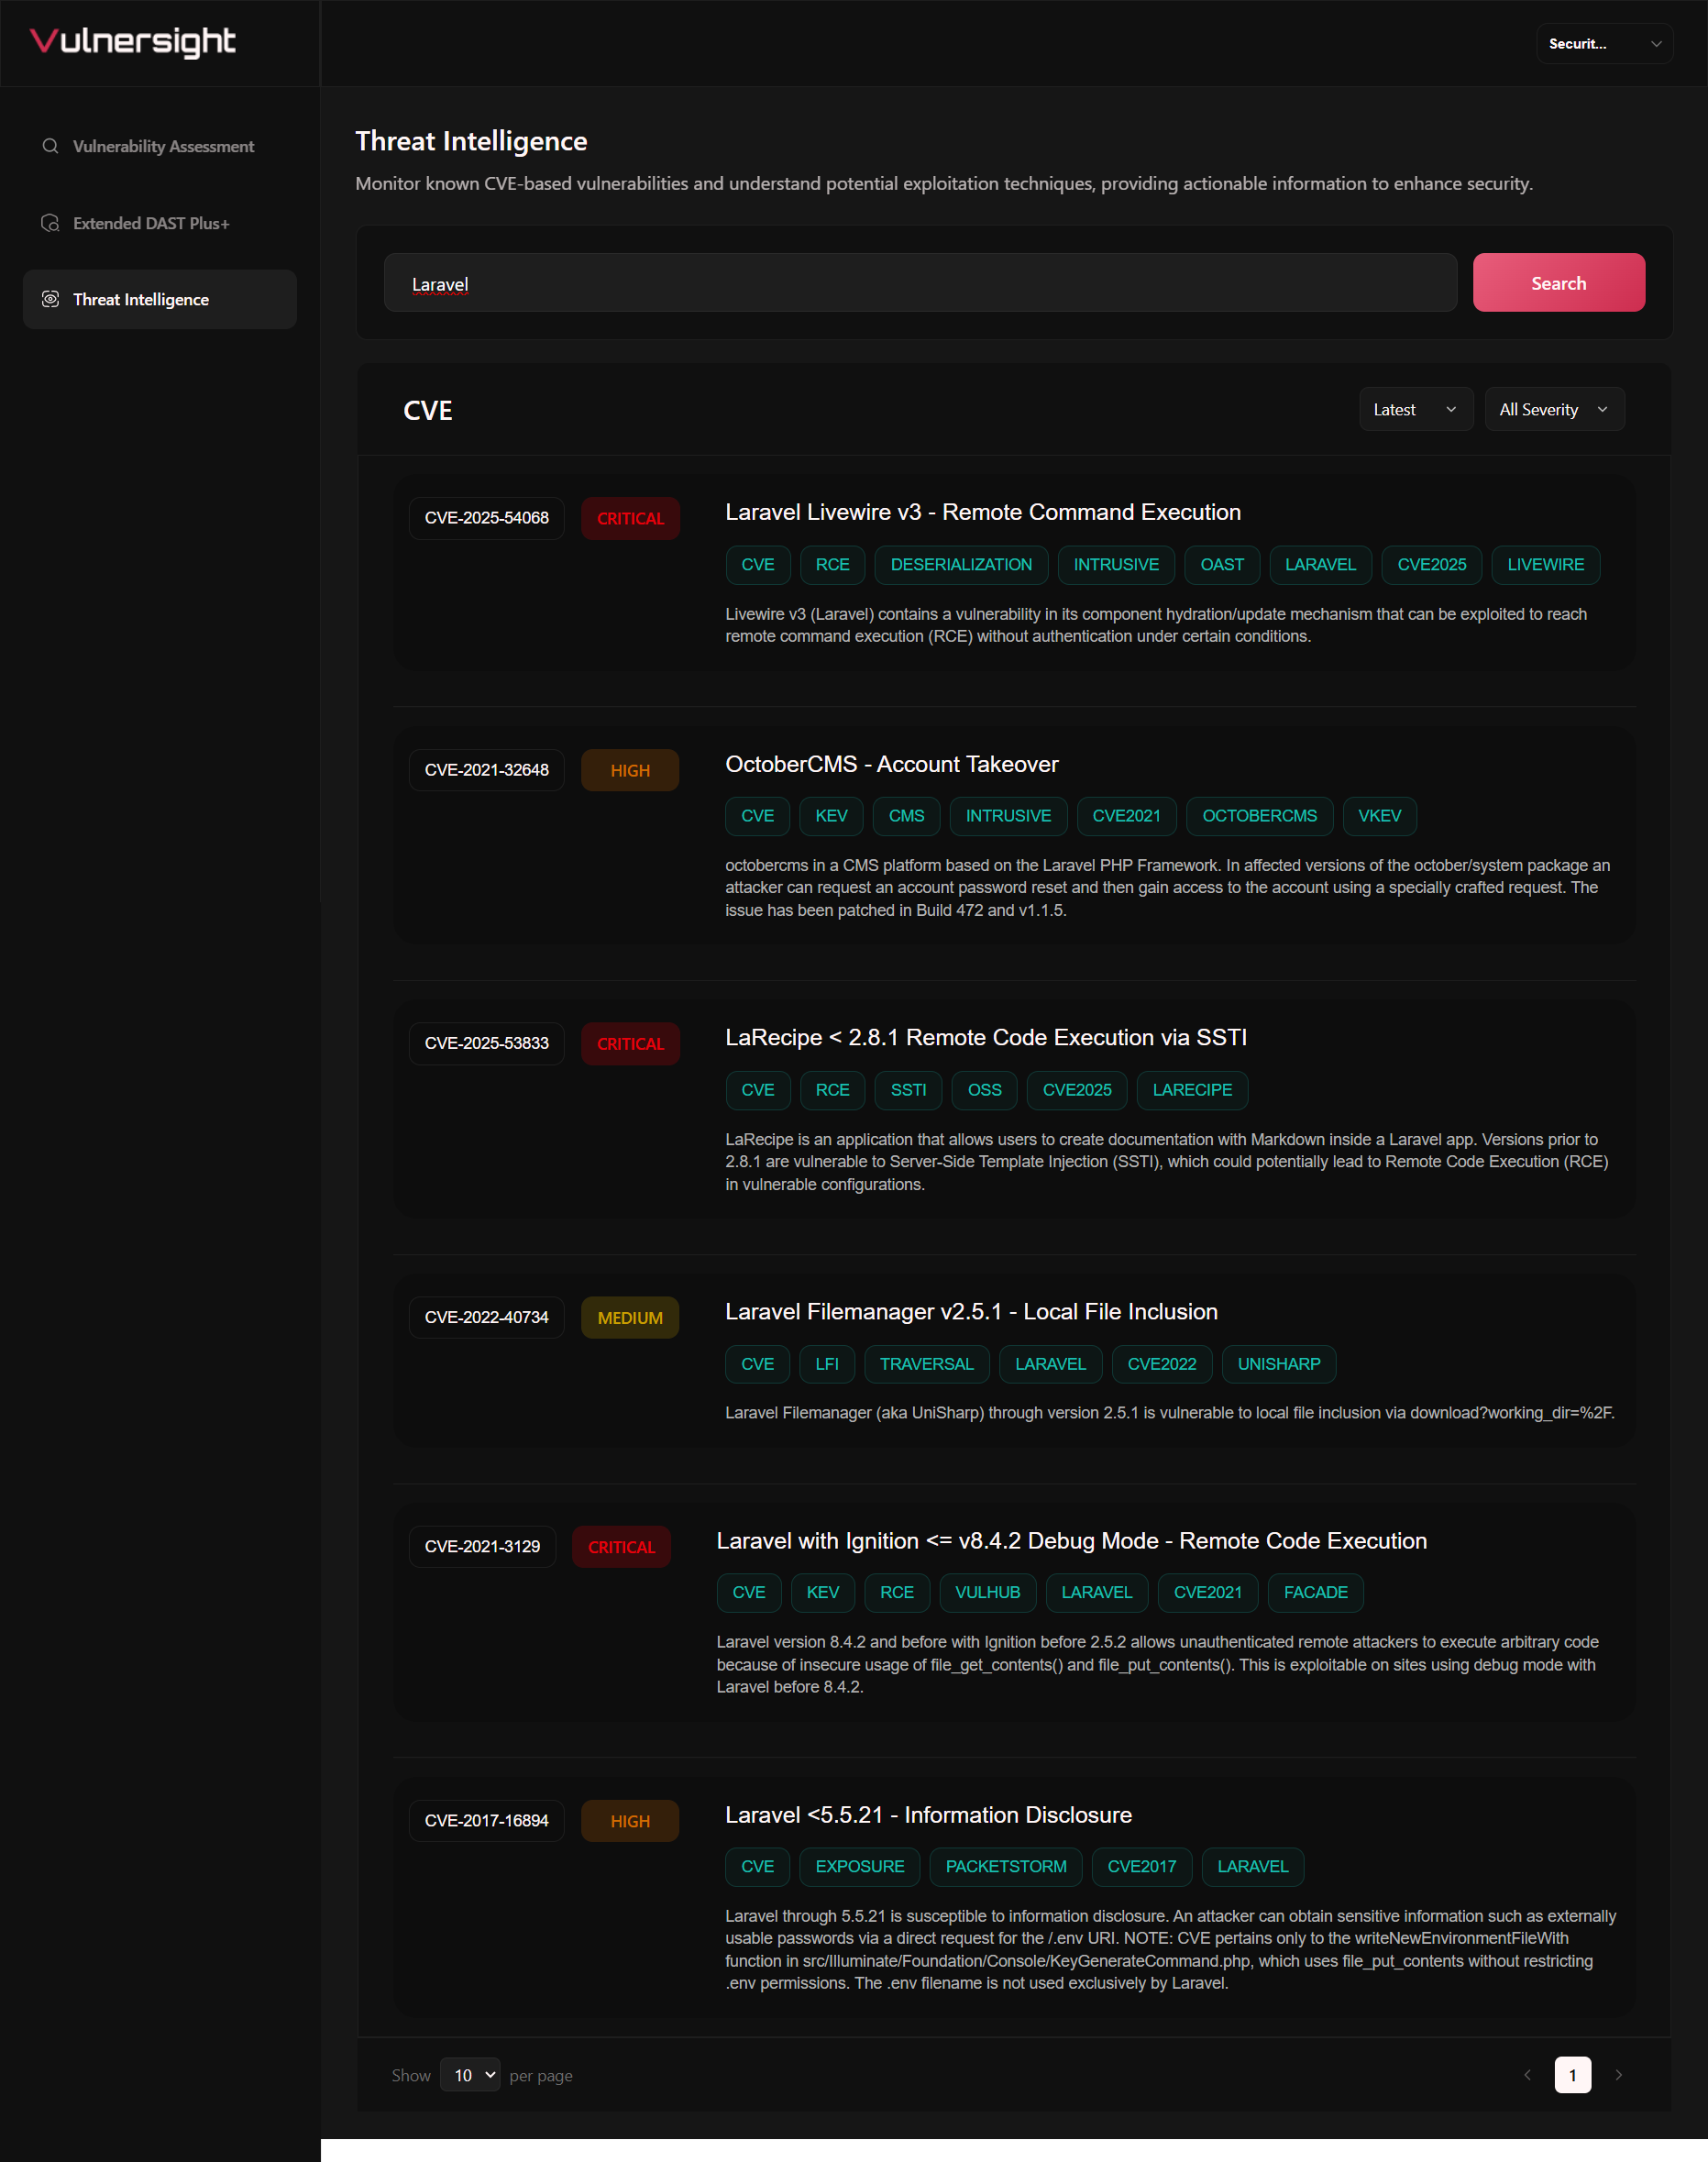Click the OSS tag
1708x2162 pixels.
(x=984, y=1089)
